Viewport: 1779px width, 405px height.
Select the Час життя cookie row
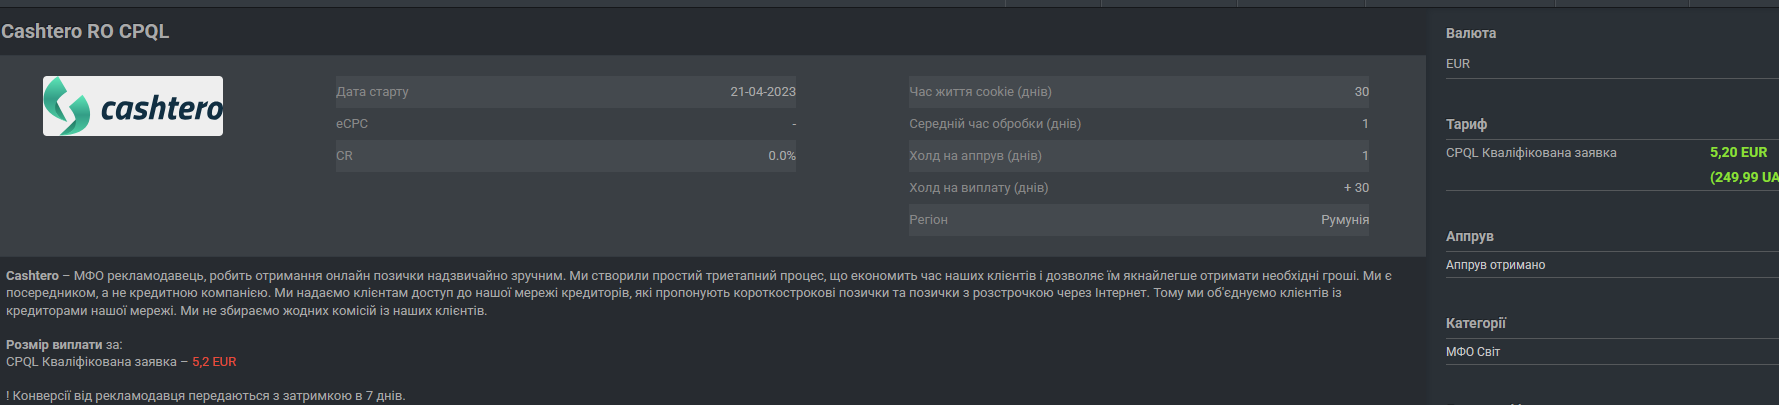[1139, 92]
